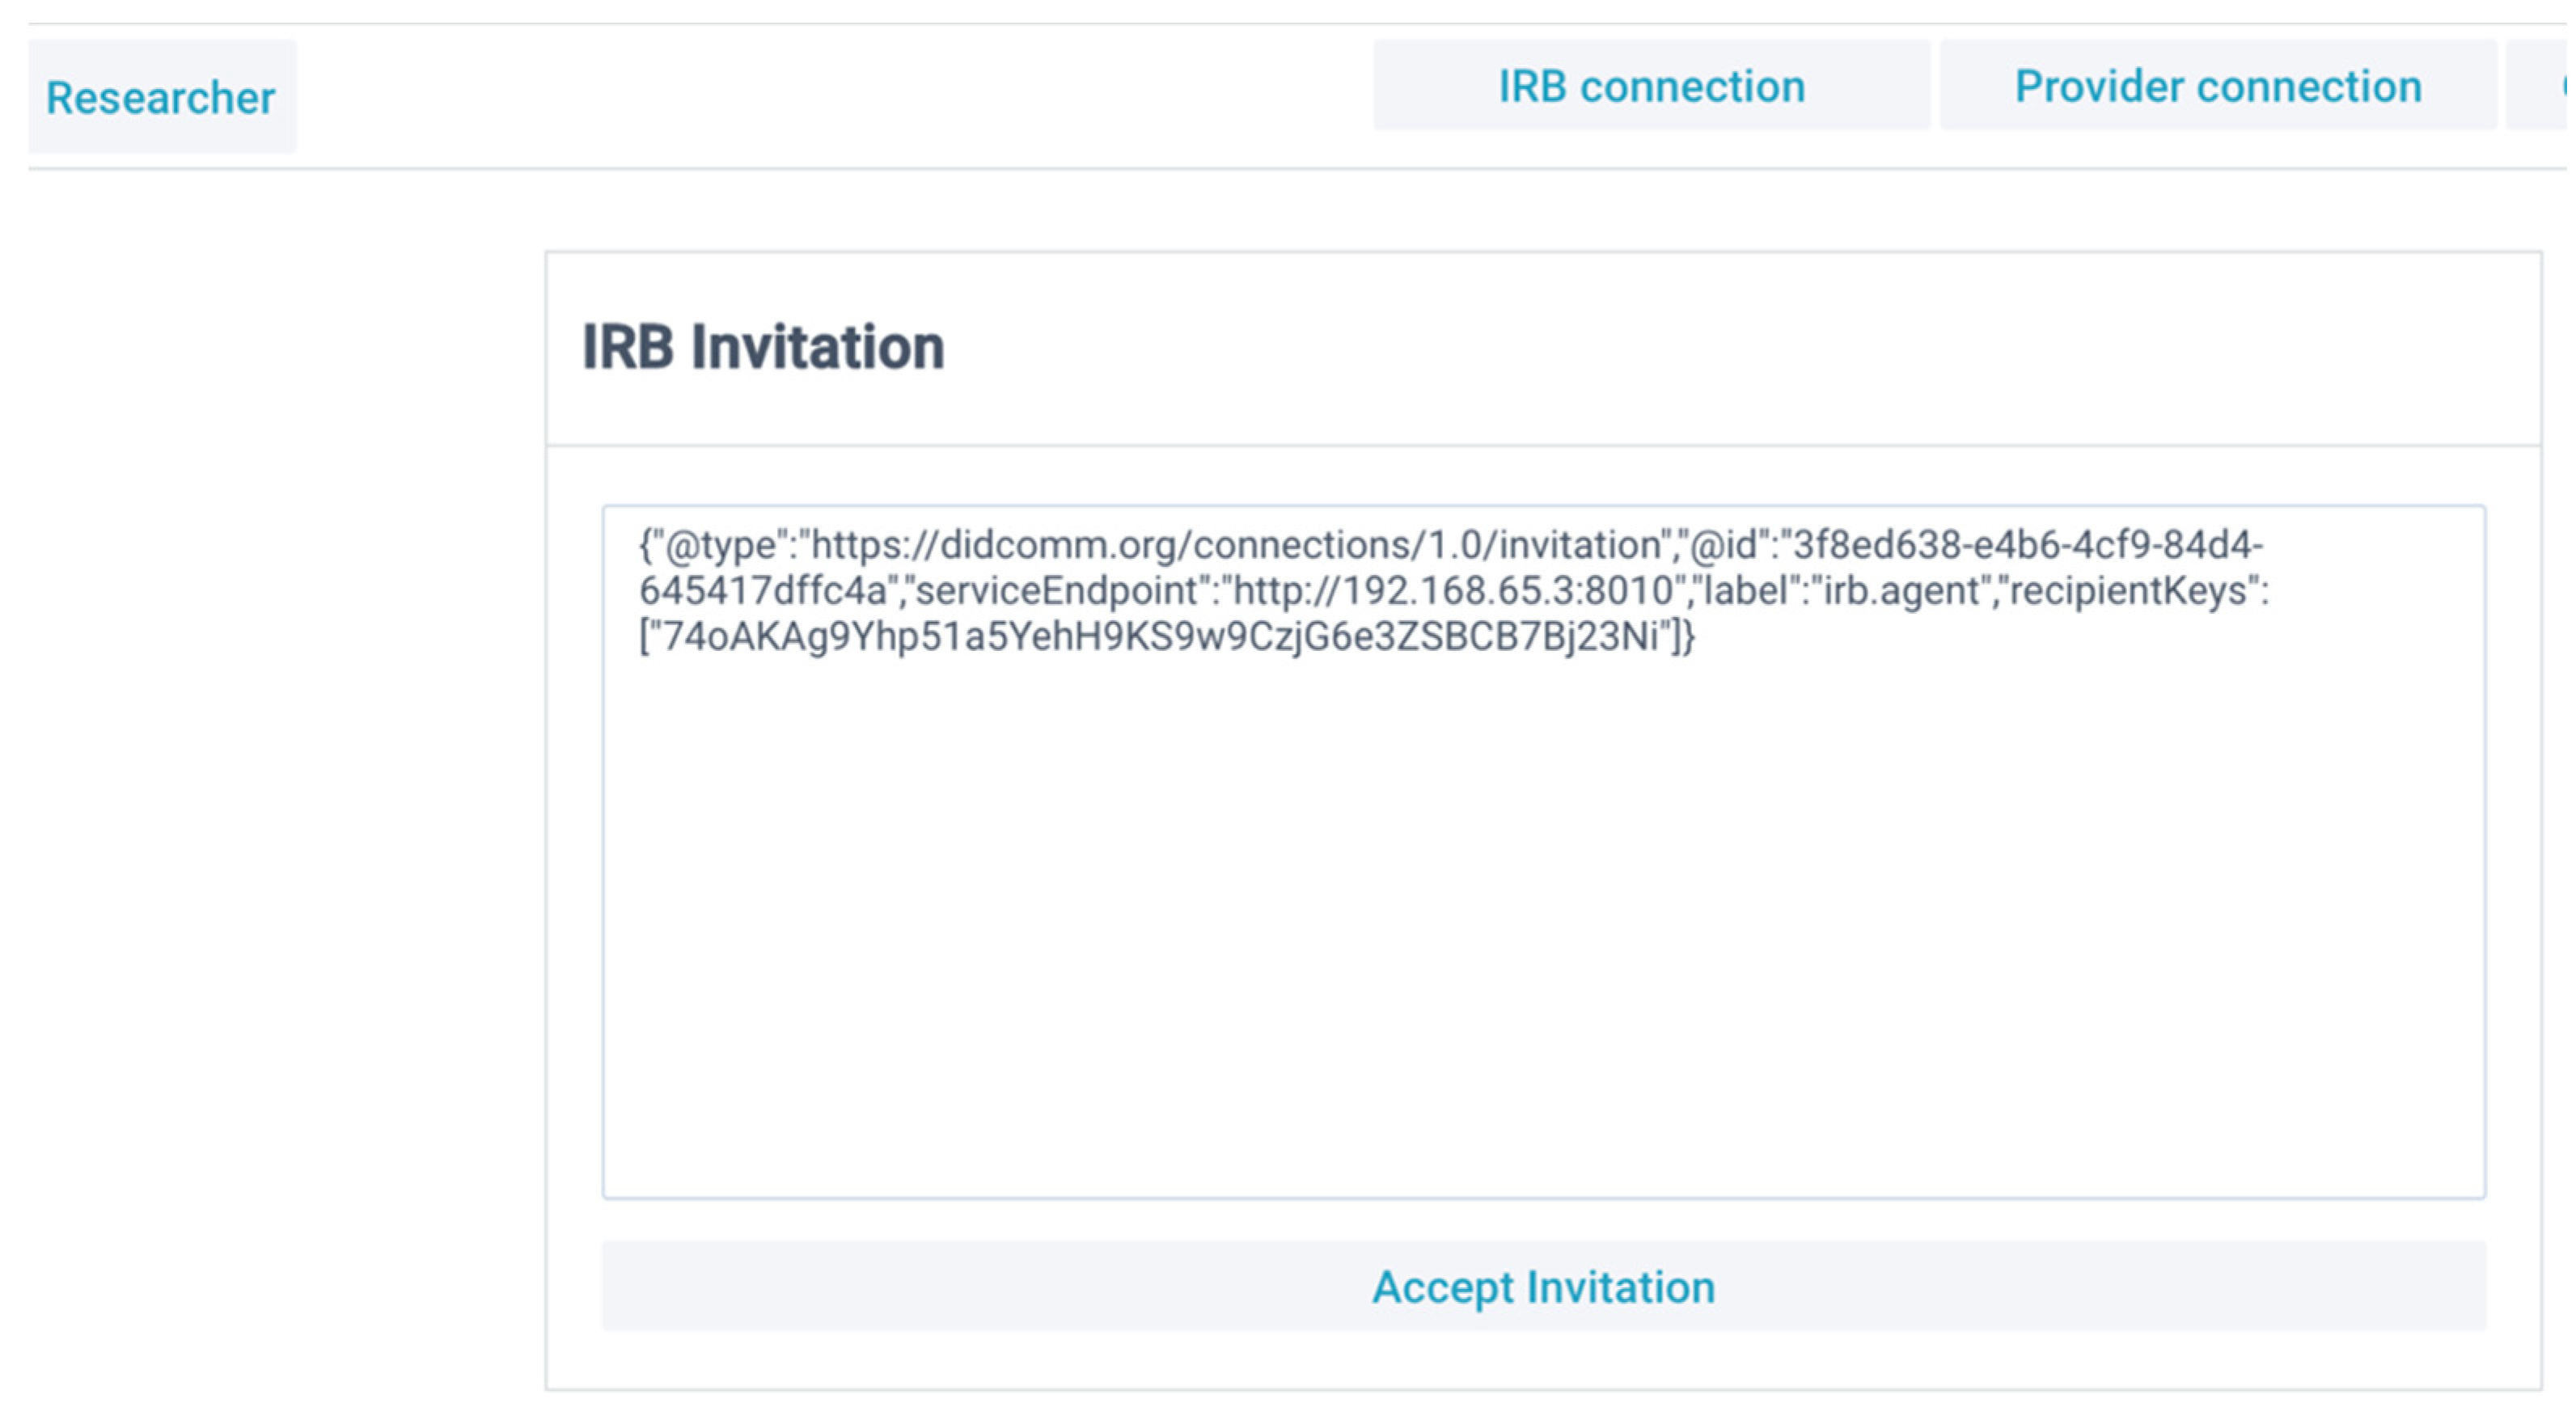Click the 645417dffc4a id segment
2576x1416 pixels.
pyautogui.click(x=762, y=591)
